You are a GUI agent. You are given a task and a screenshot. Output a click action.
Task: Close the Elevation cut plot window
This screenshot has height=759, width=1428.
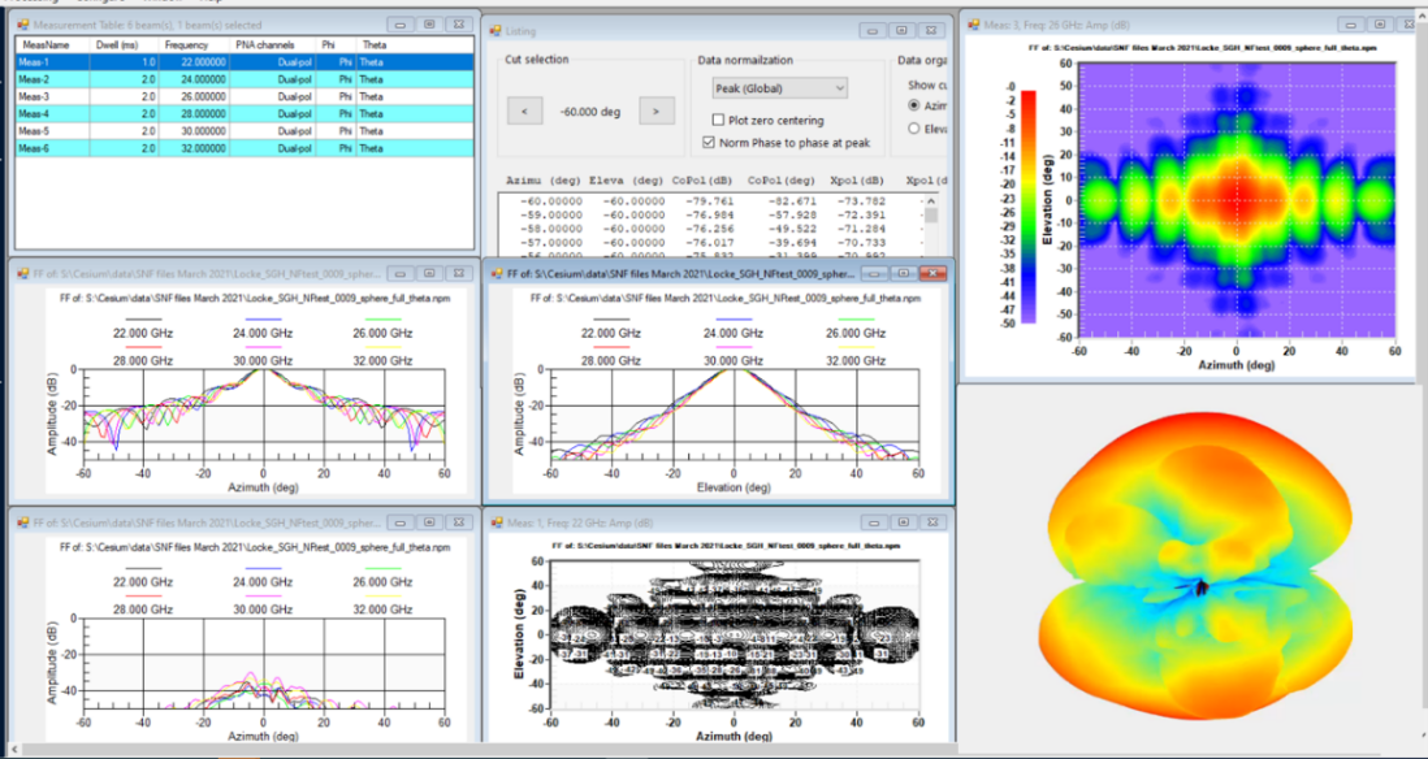tap(933, 273)
